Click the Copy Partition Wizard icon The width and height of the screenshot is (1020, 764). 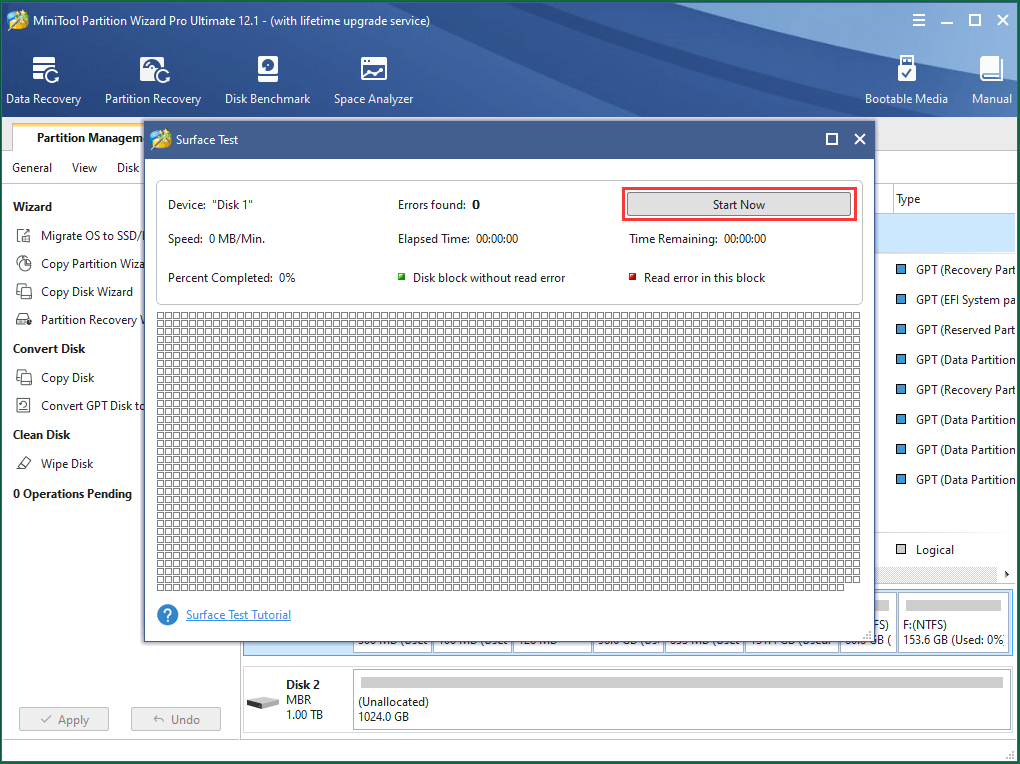tap(24, 264)
